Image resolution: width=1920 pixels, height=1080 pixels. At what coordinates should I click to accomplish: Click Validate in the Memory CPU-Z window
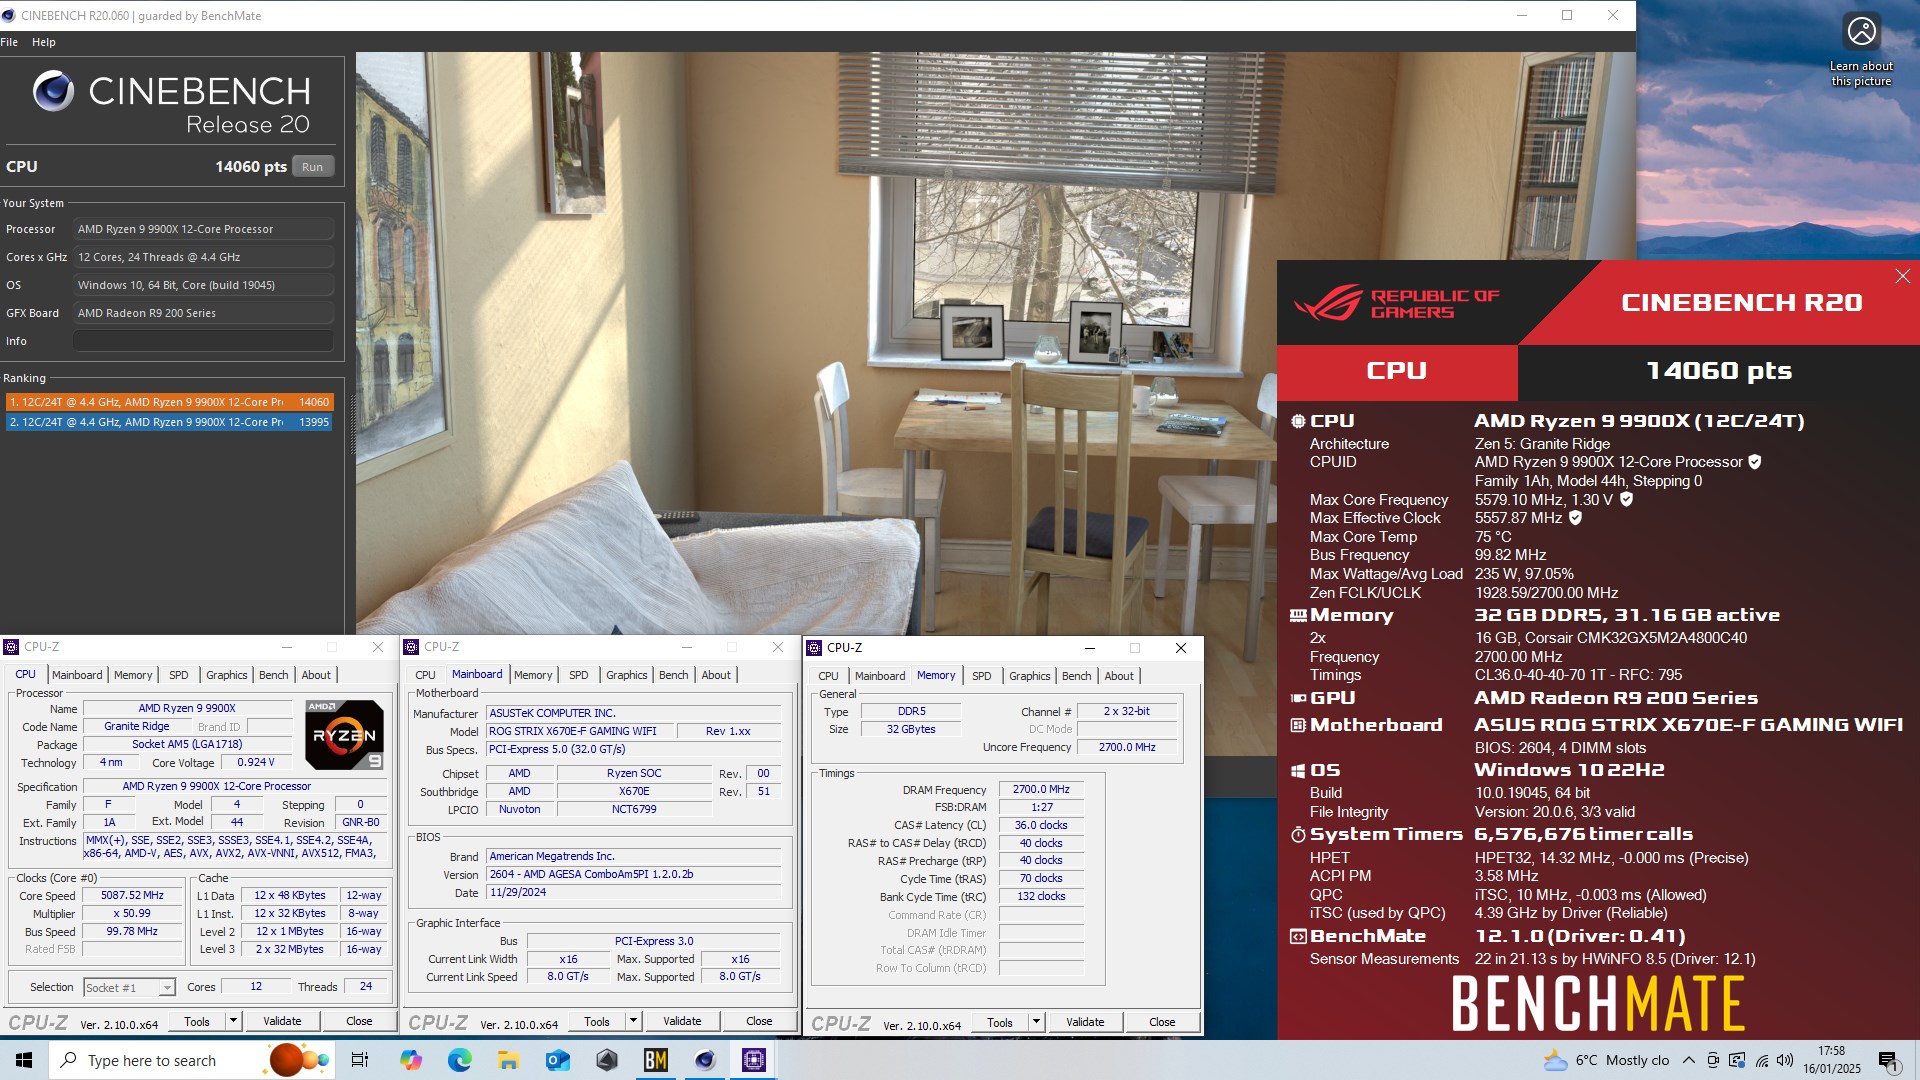click(1085, 1022)
